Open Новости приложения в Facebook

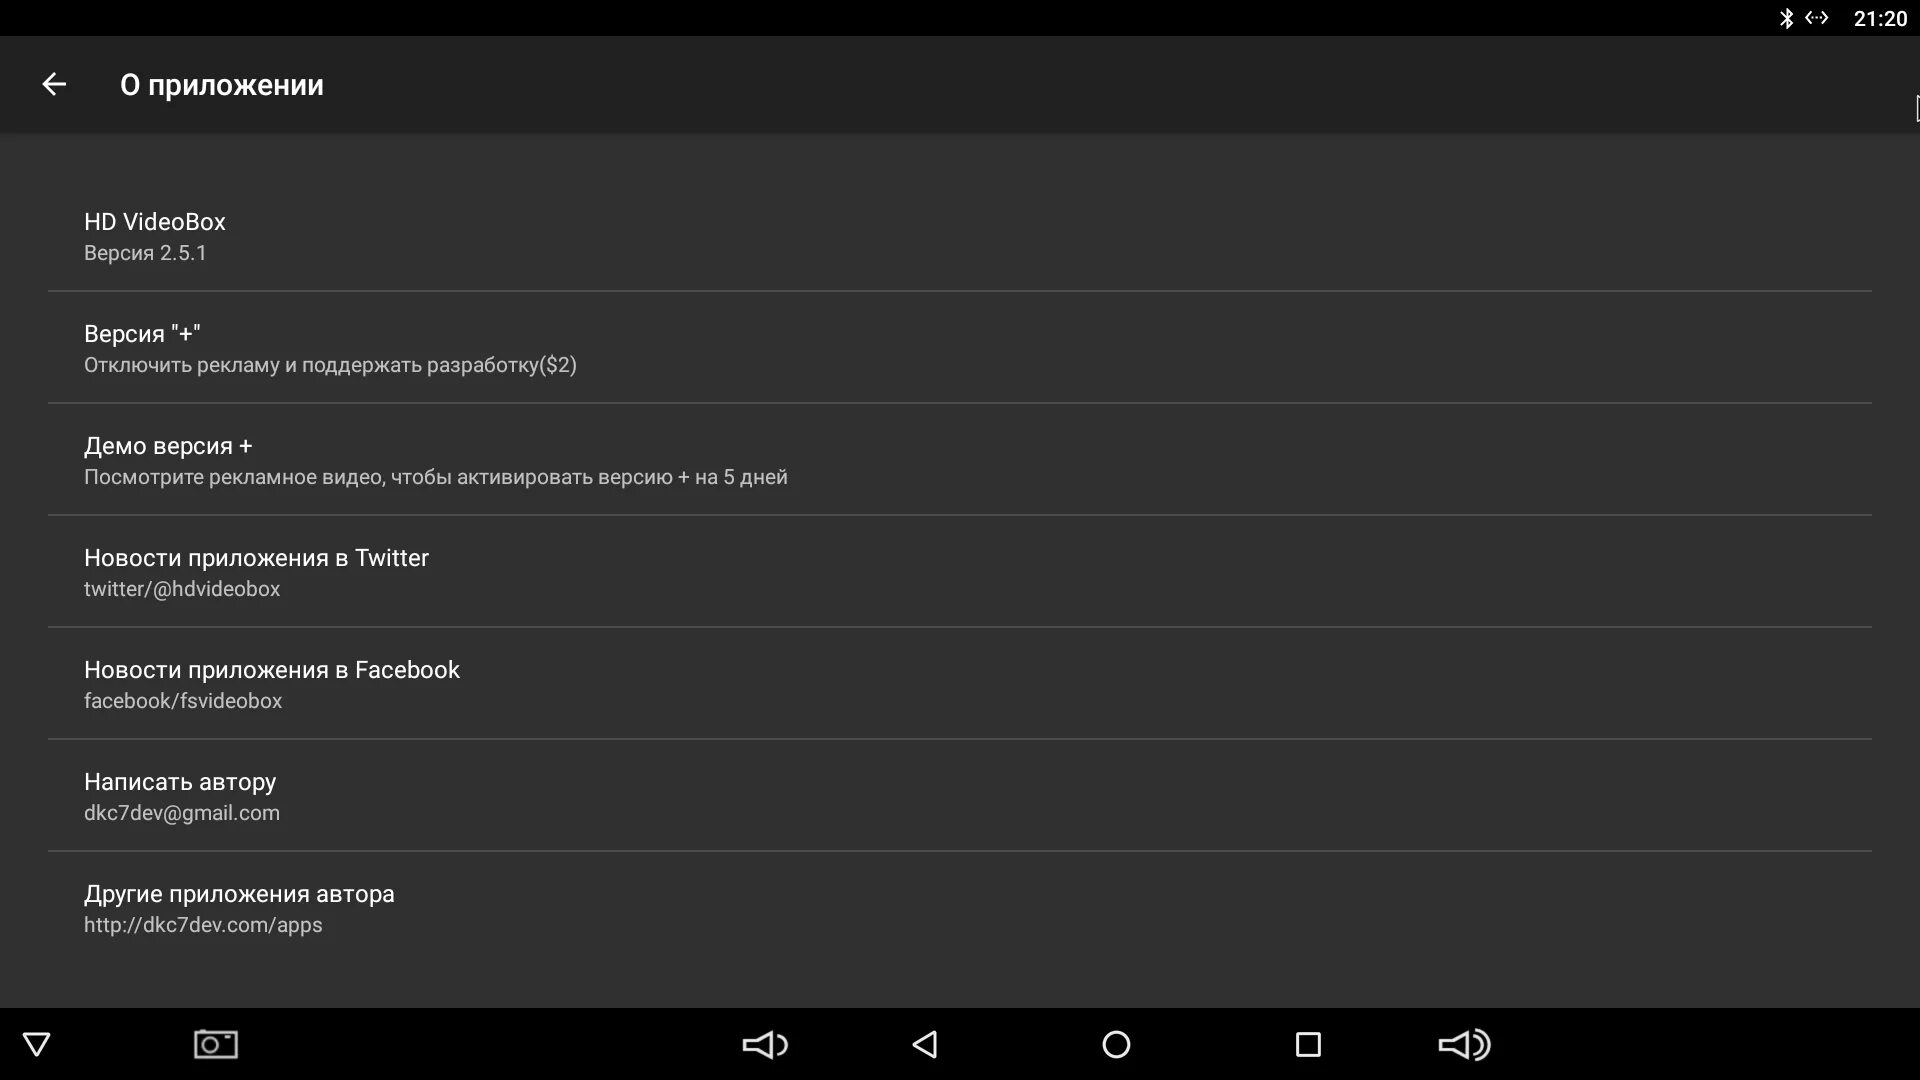point(960,684)
